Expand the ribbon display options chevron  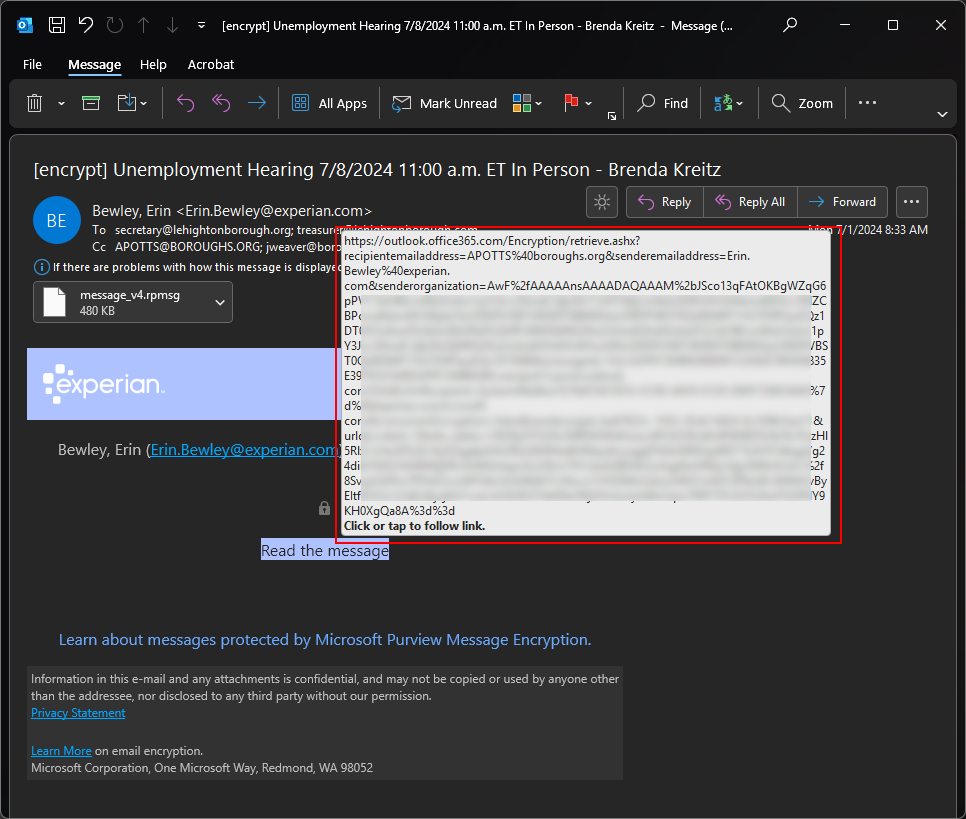click(941, 115)
